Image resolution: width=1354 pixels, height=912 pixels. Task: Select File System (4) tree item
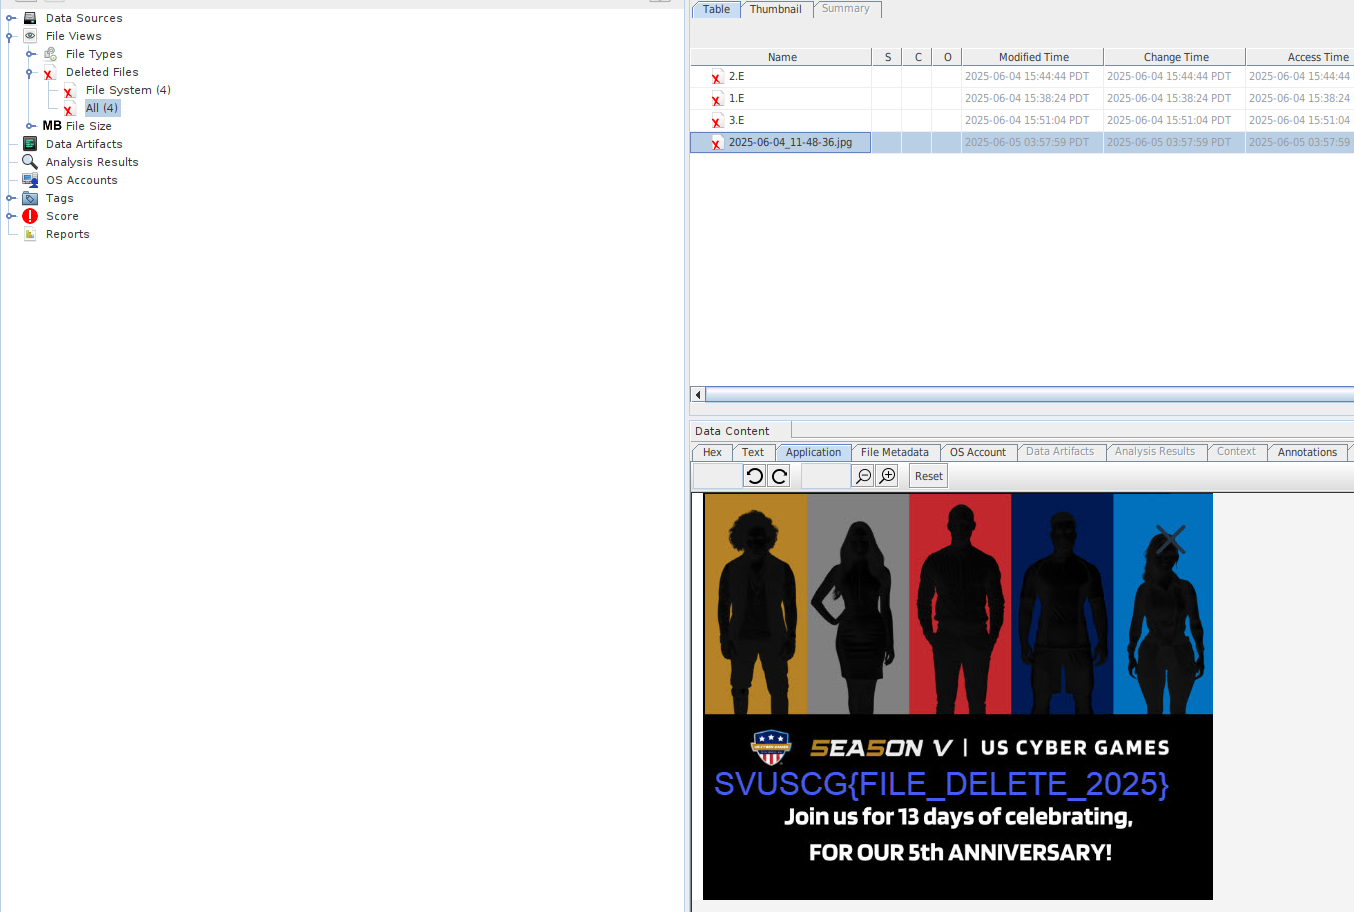coord(128,90)
